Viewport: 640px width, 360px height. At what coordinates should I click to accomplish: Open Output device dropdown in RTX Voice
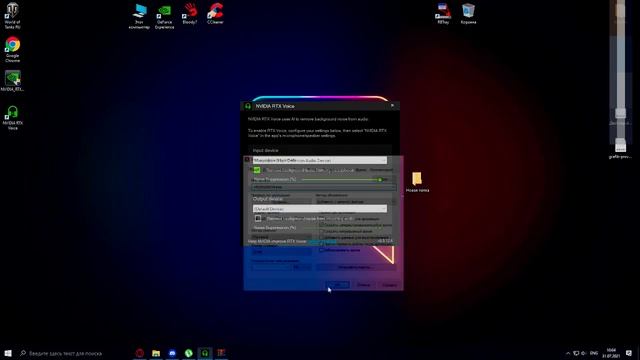click(320, 209)
